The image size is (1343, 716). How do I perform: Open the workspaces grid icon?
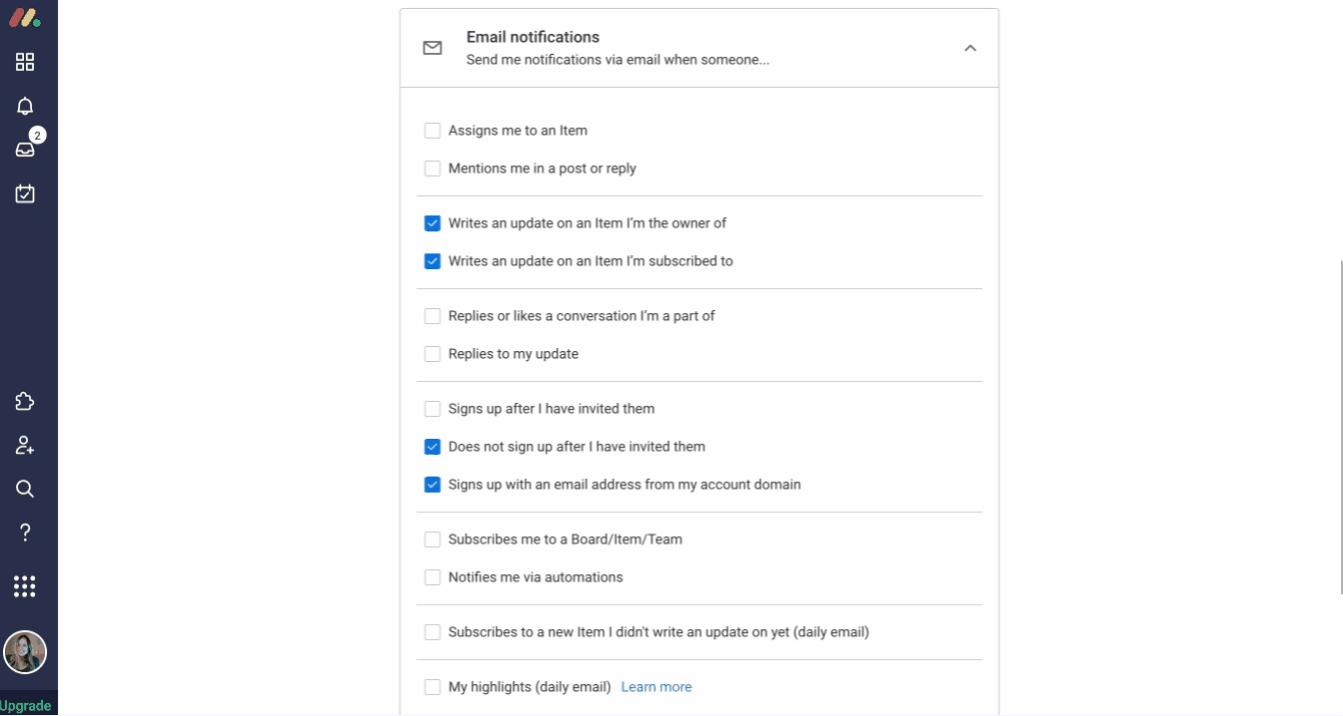coord(25,62)
